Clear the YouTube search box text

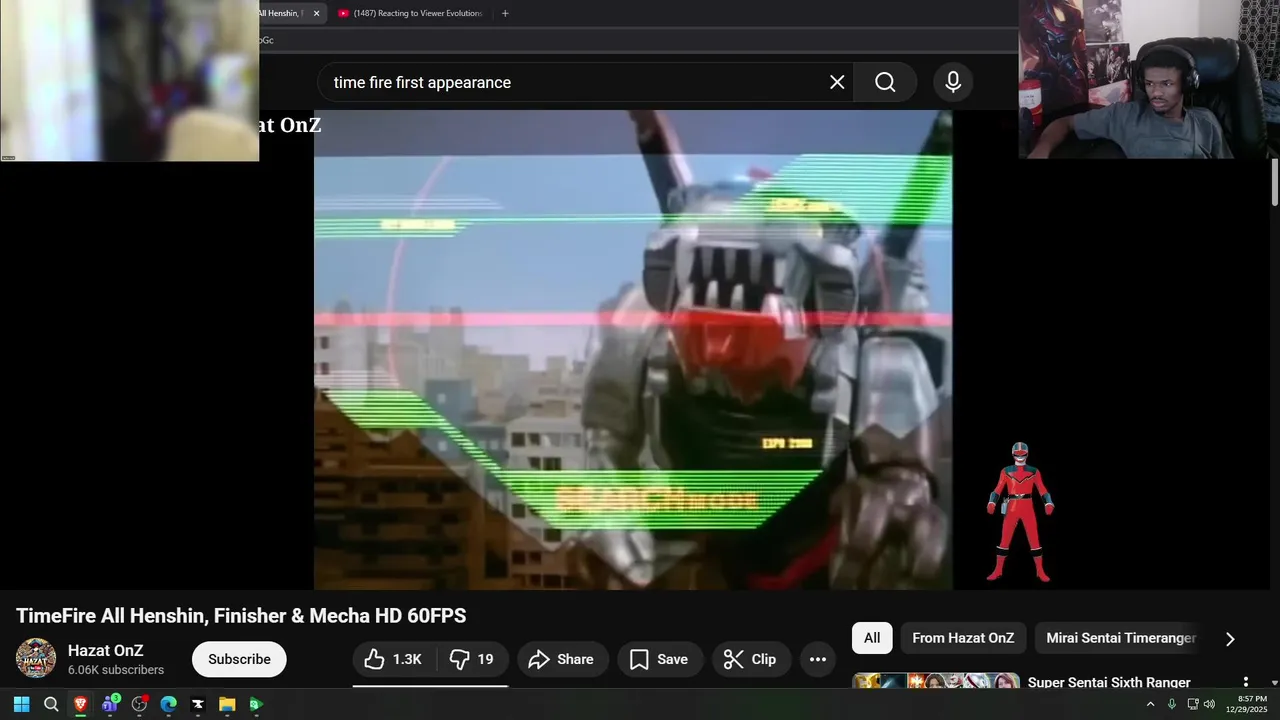pos(837,82)
